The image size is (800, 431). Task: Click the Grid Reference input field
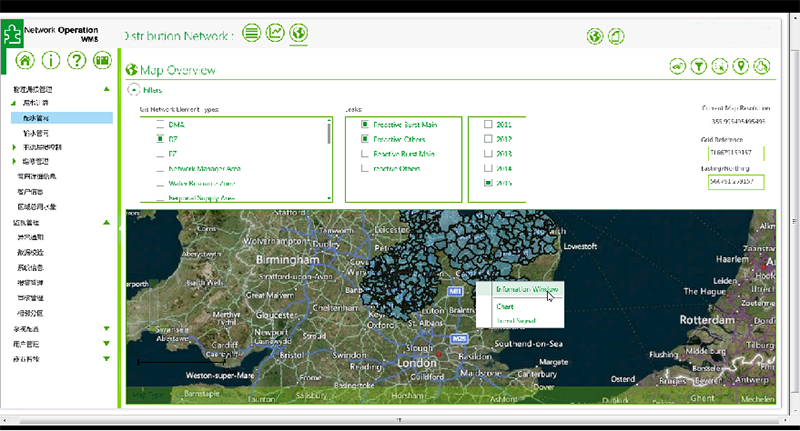[736, 153]
